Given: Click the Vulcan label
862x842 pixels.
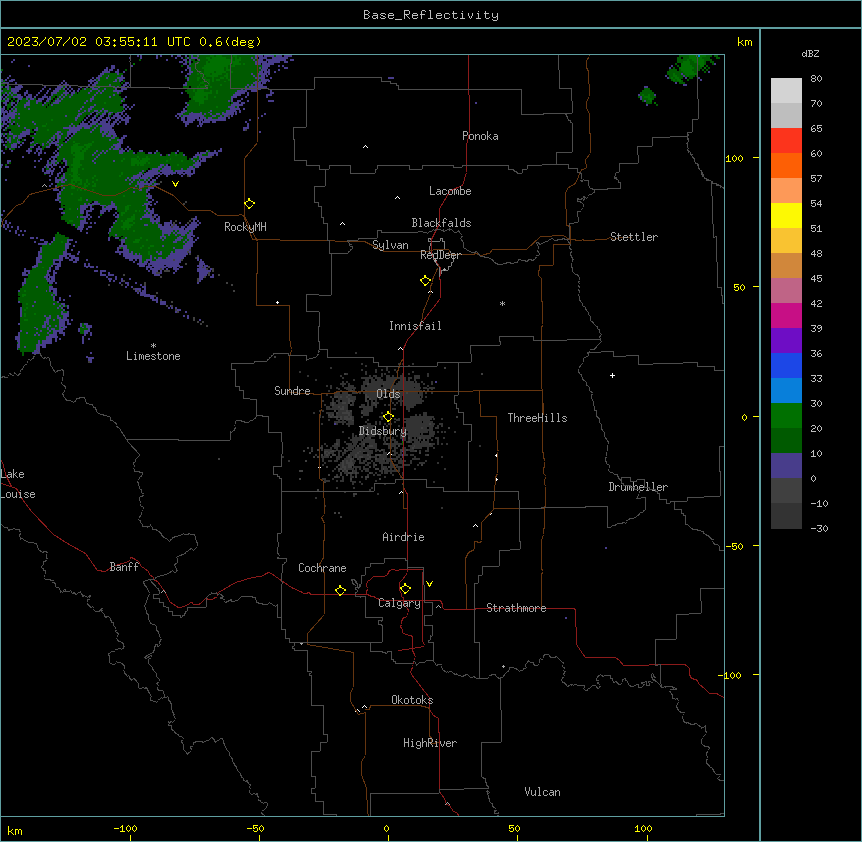Looking at the screenshot, I should pos(542,792).
